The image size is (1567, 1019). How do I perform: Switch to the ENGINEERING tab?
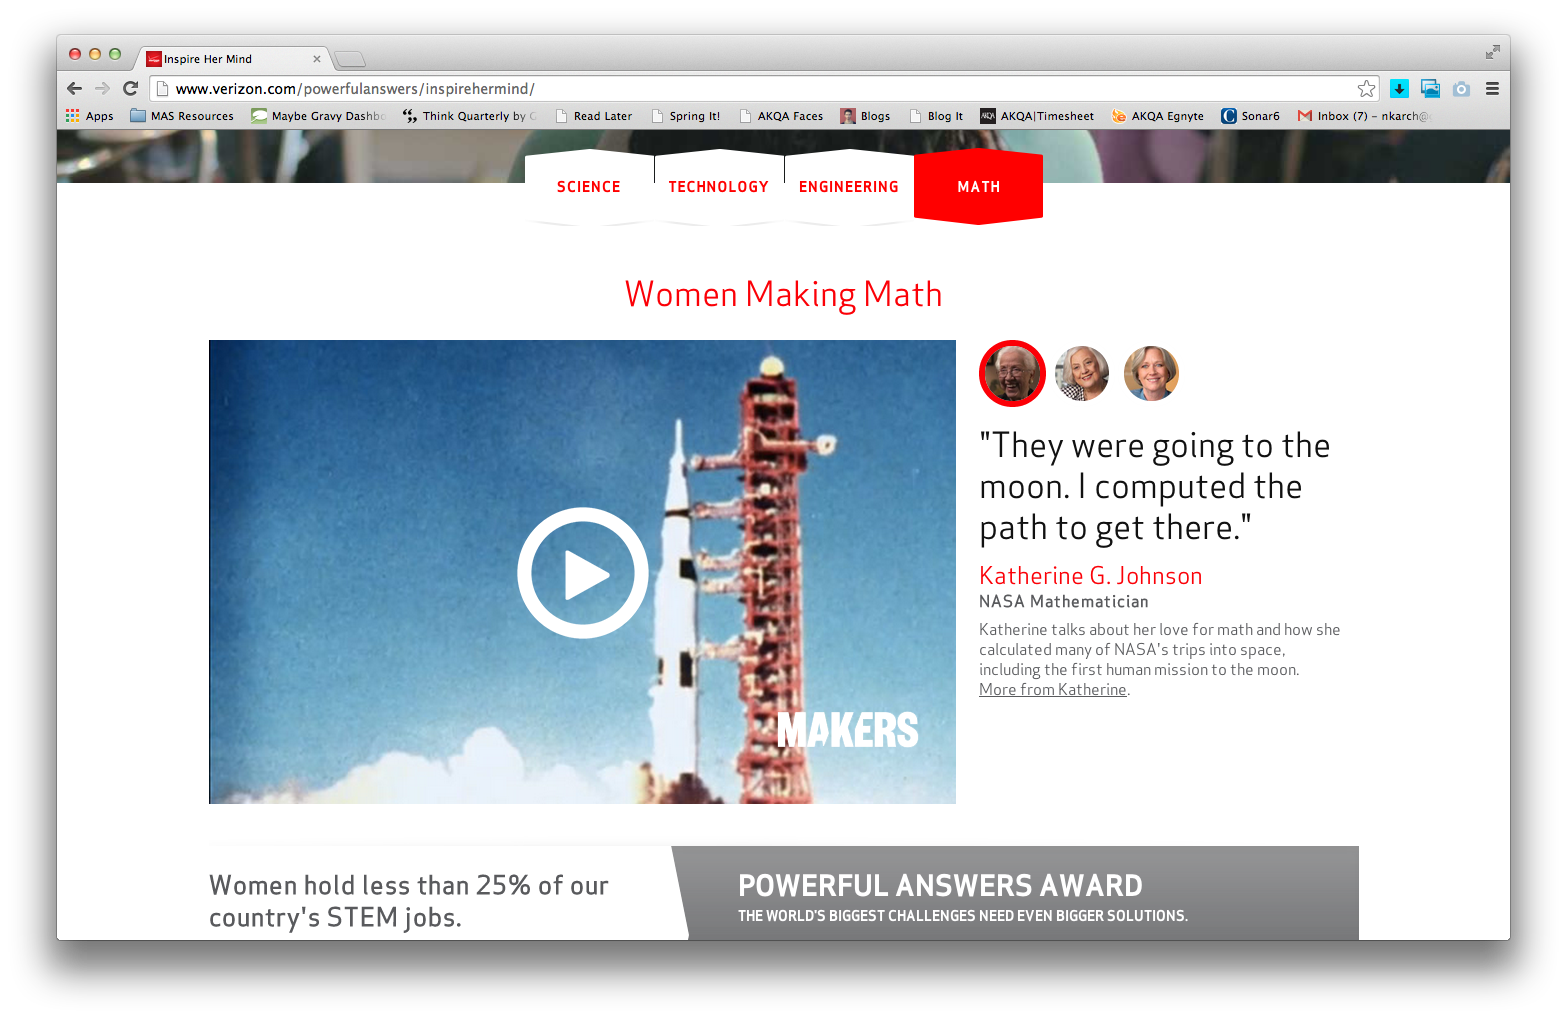point(849,187)
